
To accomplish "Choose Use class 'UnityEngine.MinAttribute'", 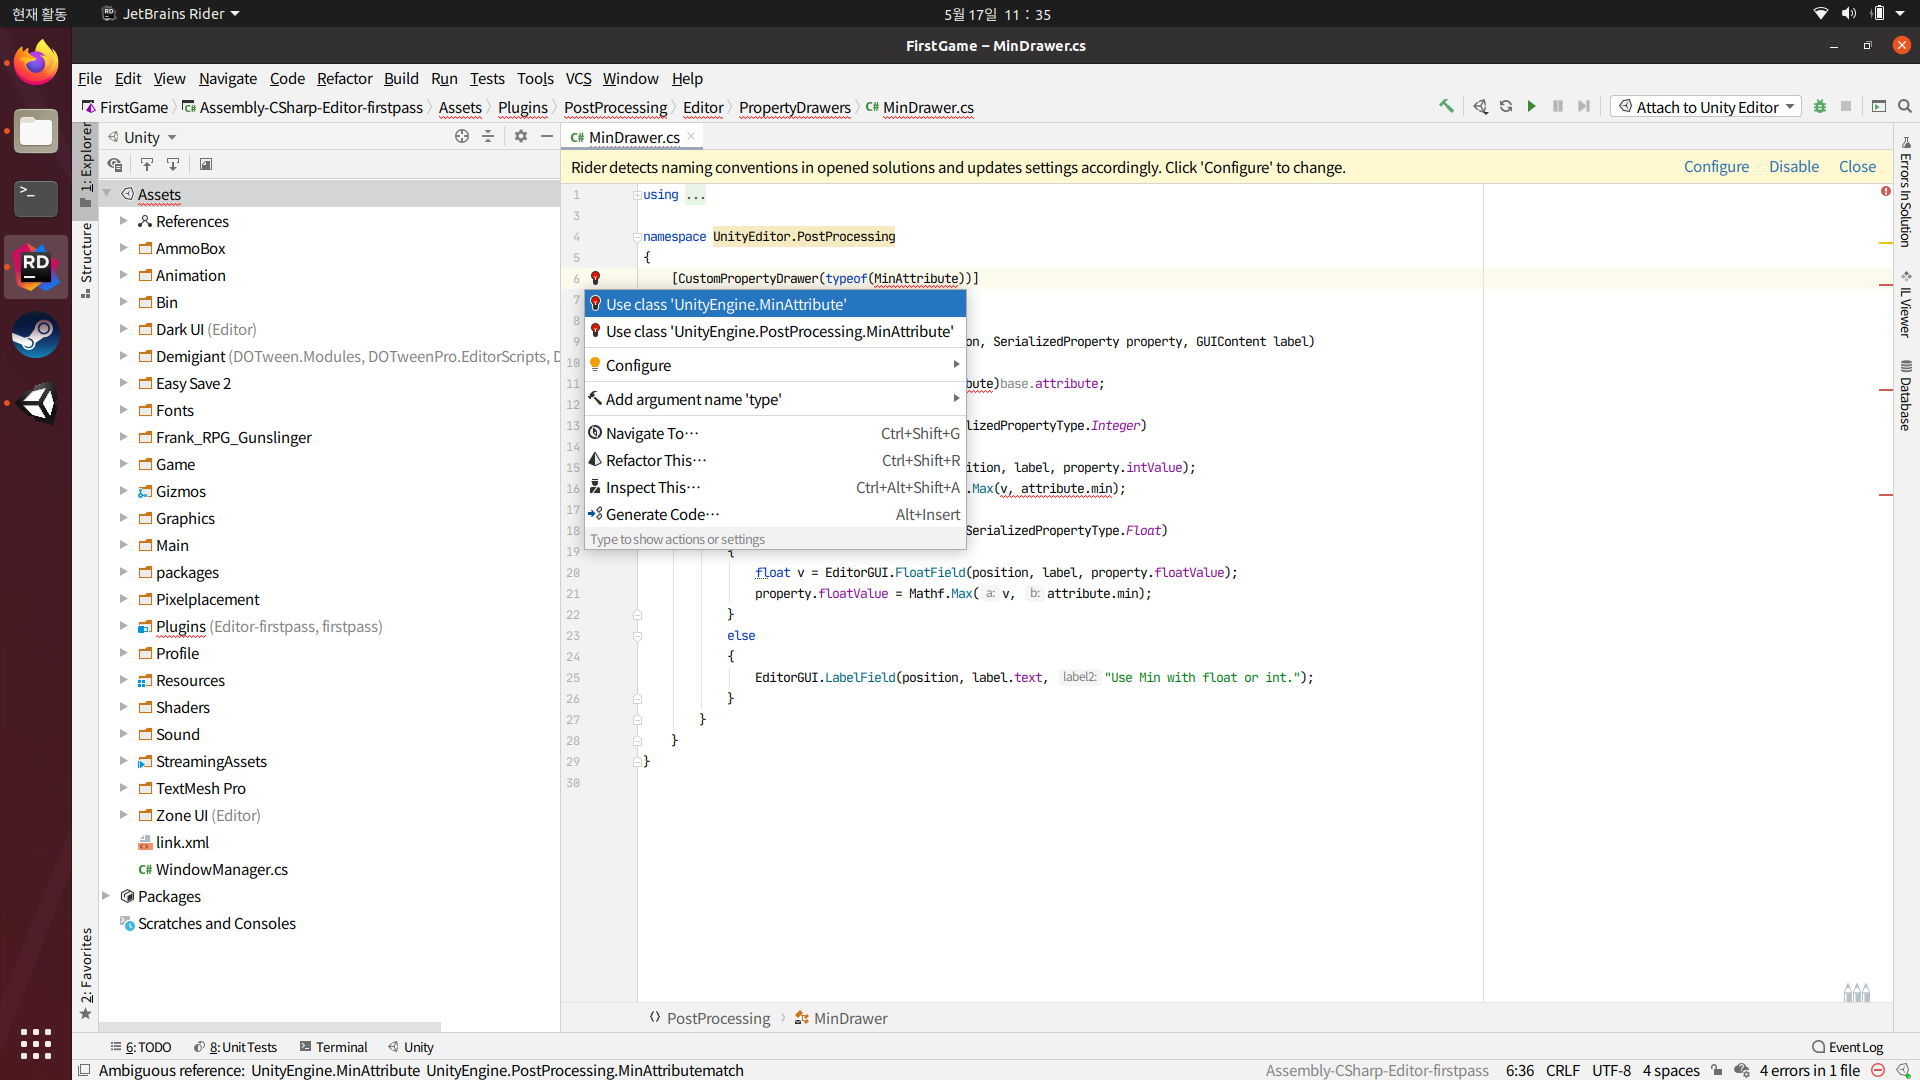I will tap(775, 304).
